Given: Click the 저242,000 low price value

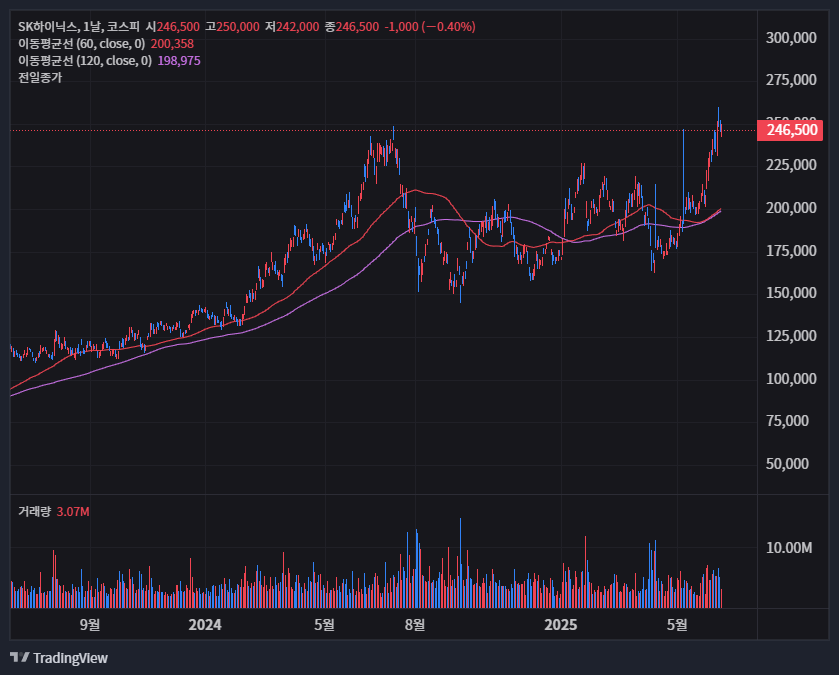Looking at the screenshot, I should 292,27.
